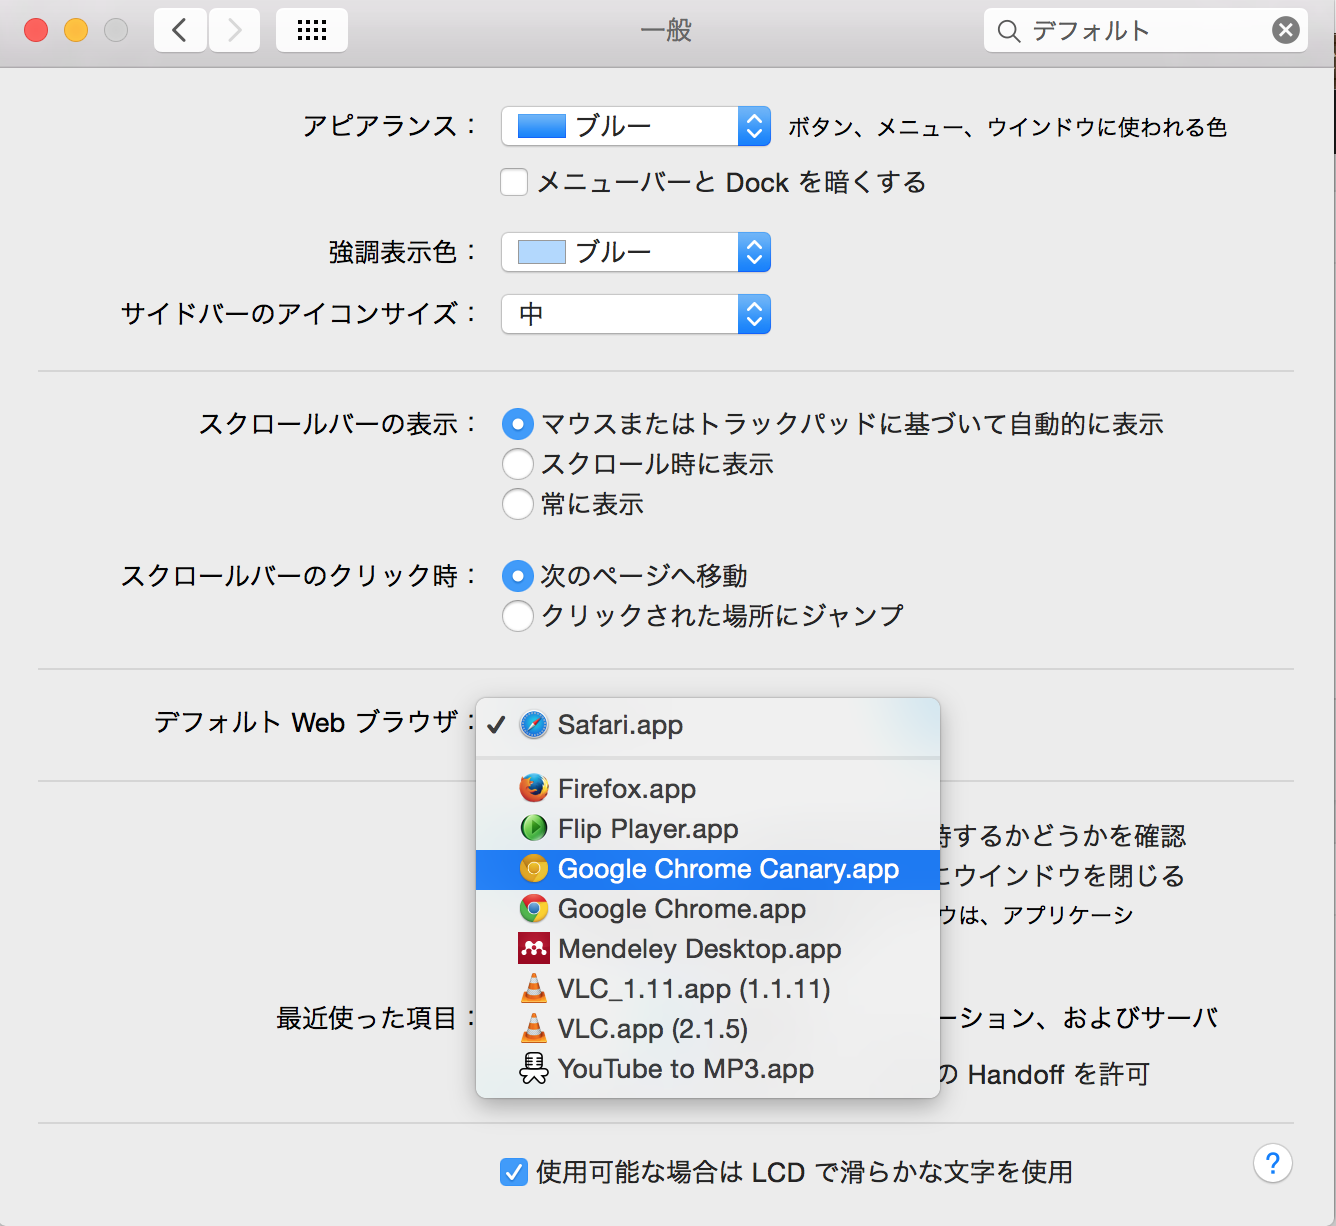Click the YouTube to MP3 icon
The height and width of the screenshot is (1226, 1336).
click(x=534, y=1068)
